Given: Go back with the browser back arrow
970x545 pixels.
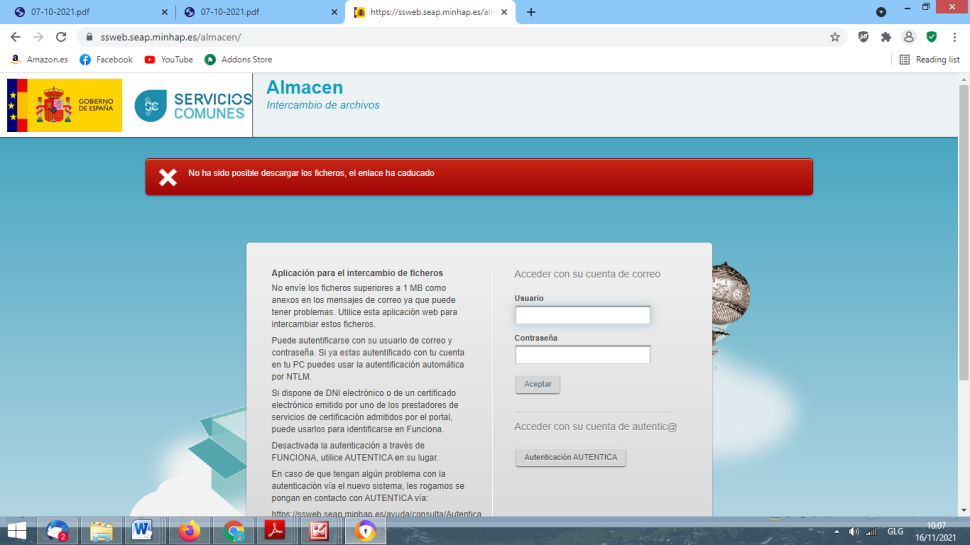Looking at the screenshot, I should coord(15,37).
